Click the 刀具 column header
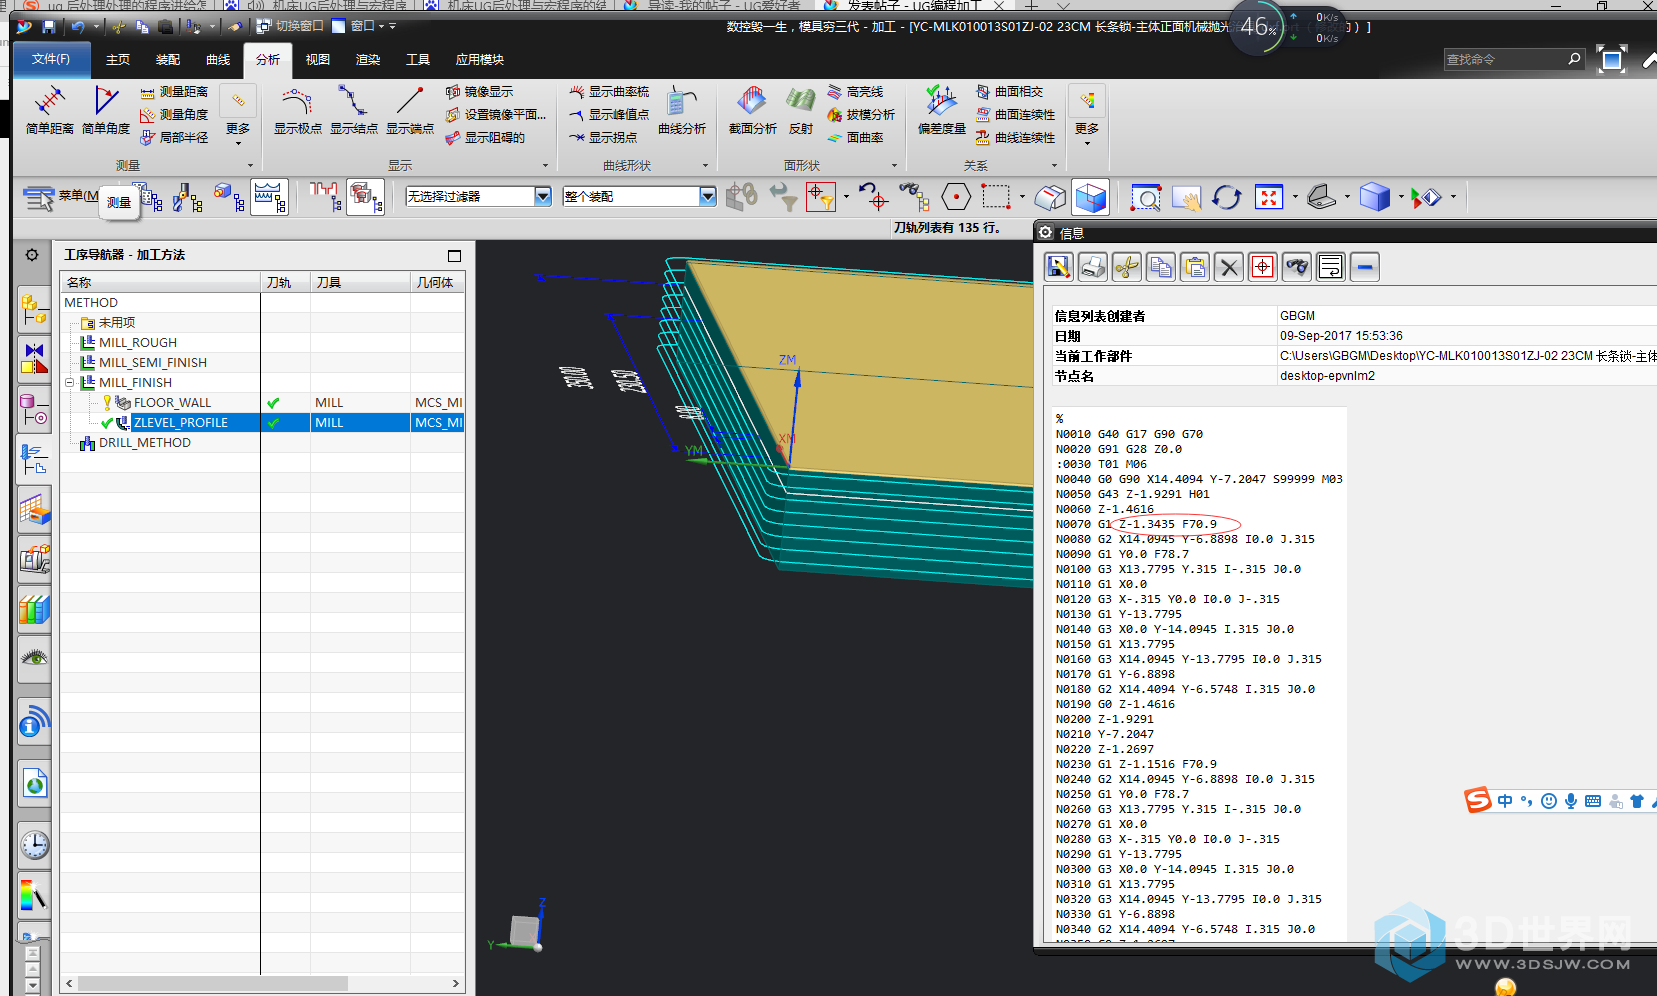The height and width of the screenshot is (996, 1657). (360, 283)
